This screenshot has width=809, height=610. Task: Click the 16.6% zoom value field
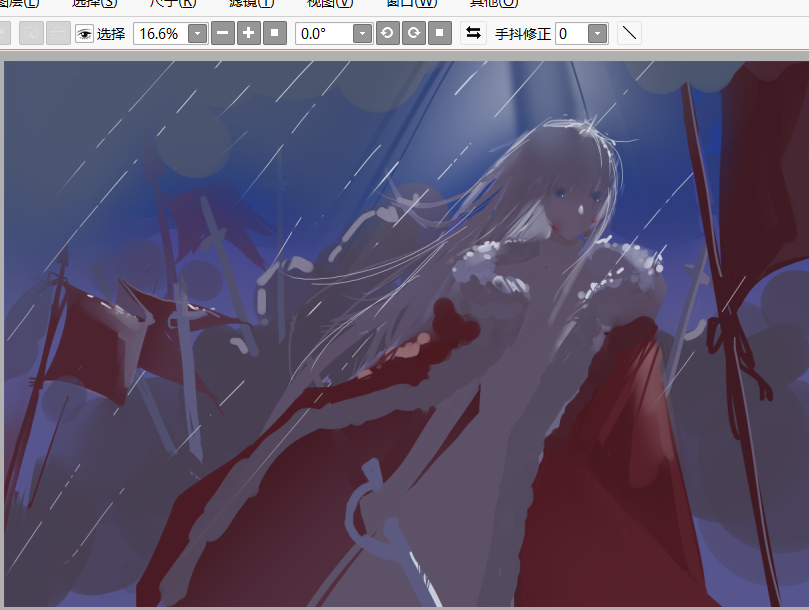pos(160,34)
